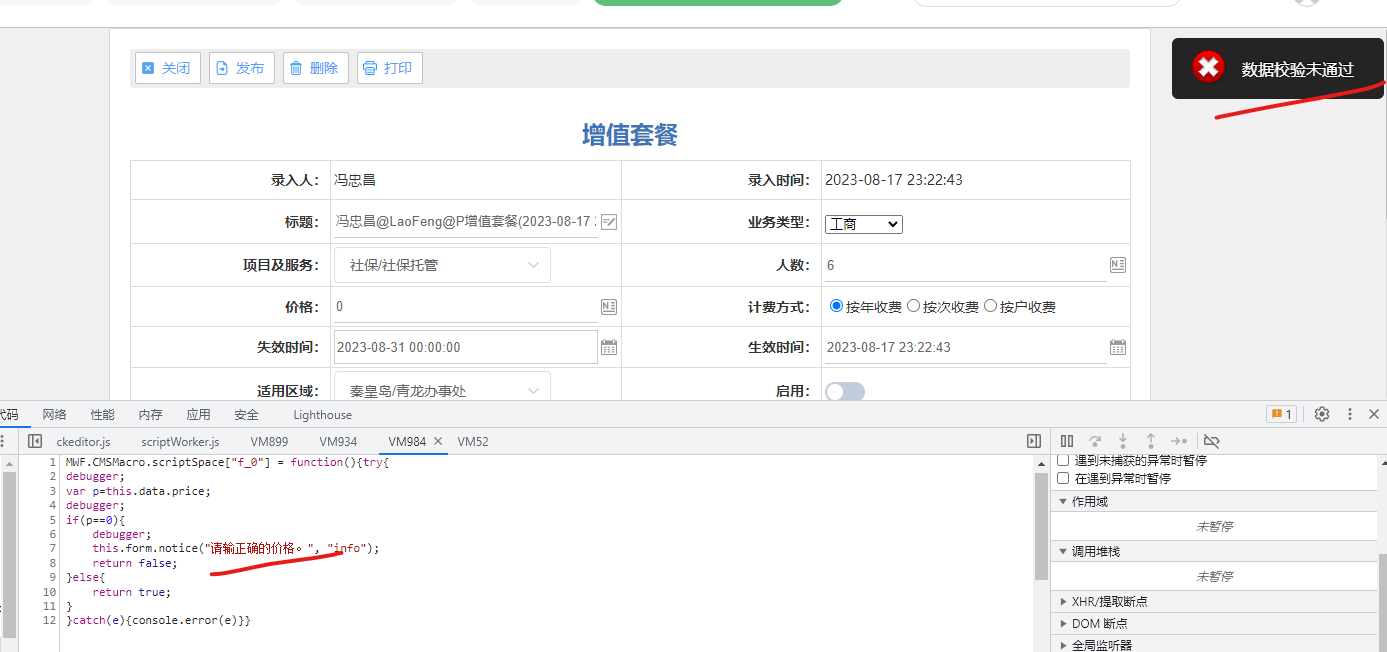Click the 录入时间 value 2023-08-17 23:22:43
The height and width of the screenshot is (652, 1387).
pos(894,180)
